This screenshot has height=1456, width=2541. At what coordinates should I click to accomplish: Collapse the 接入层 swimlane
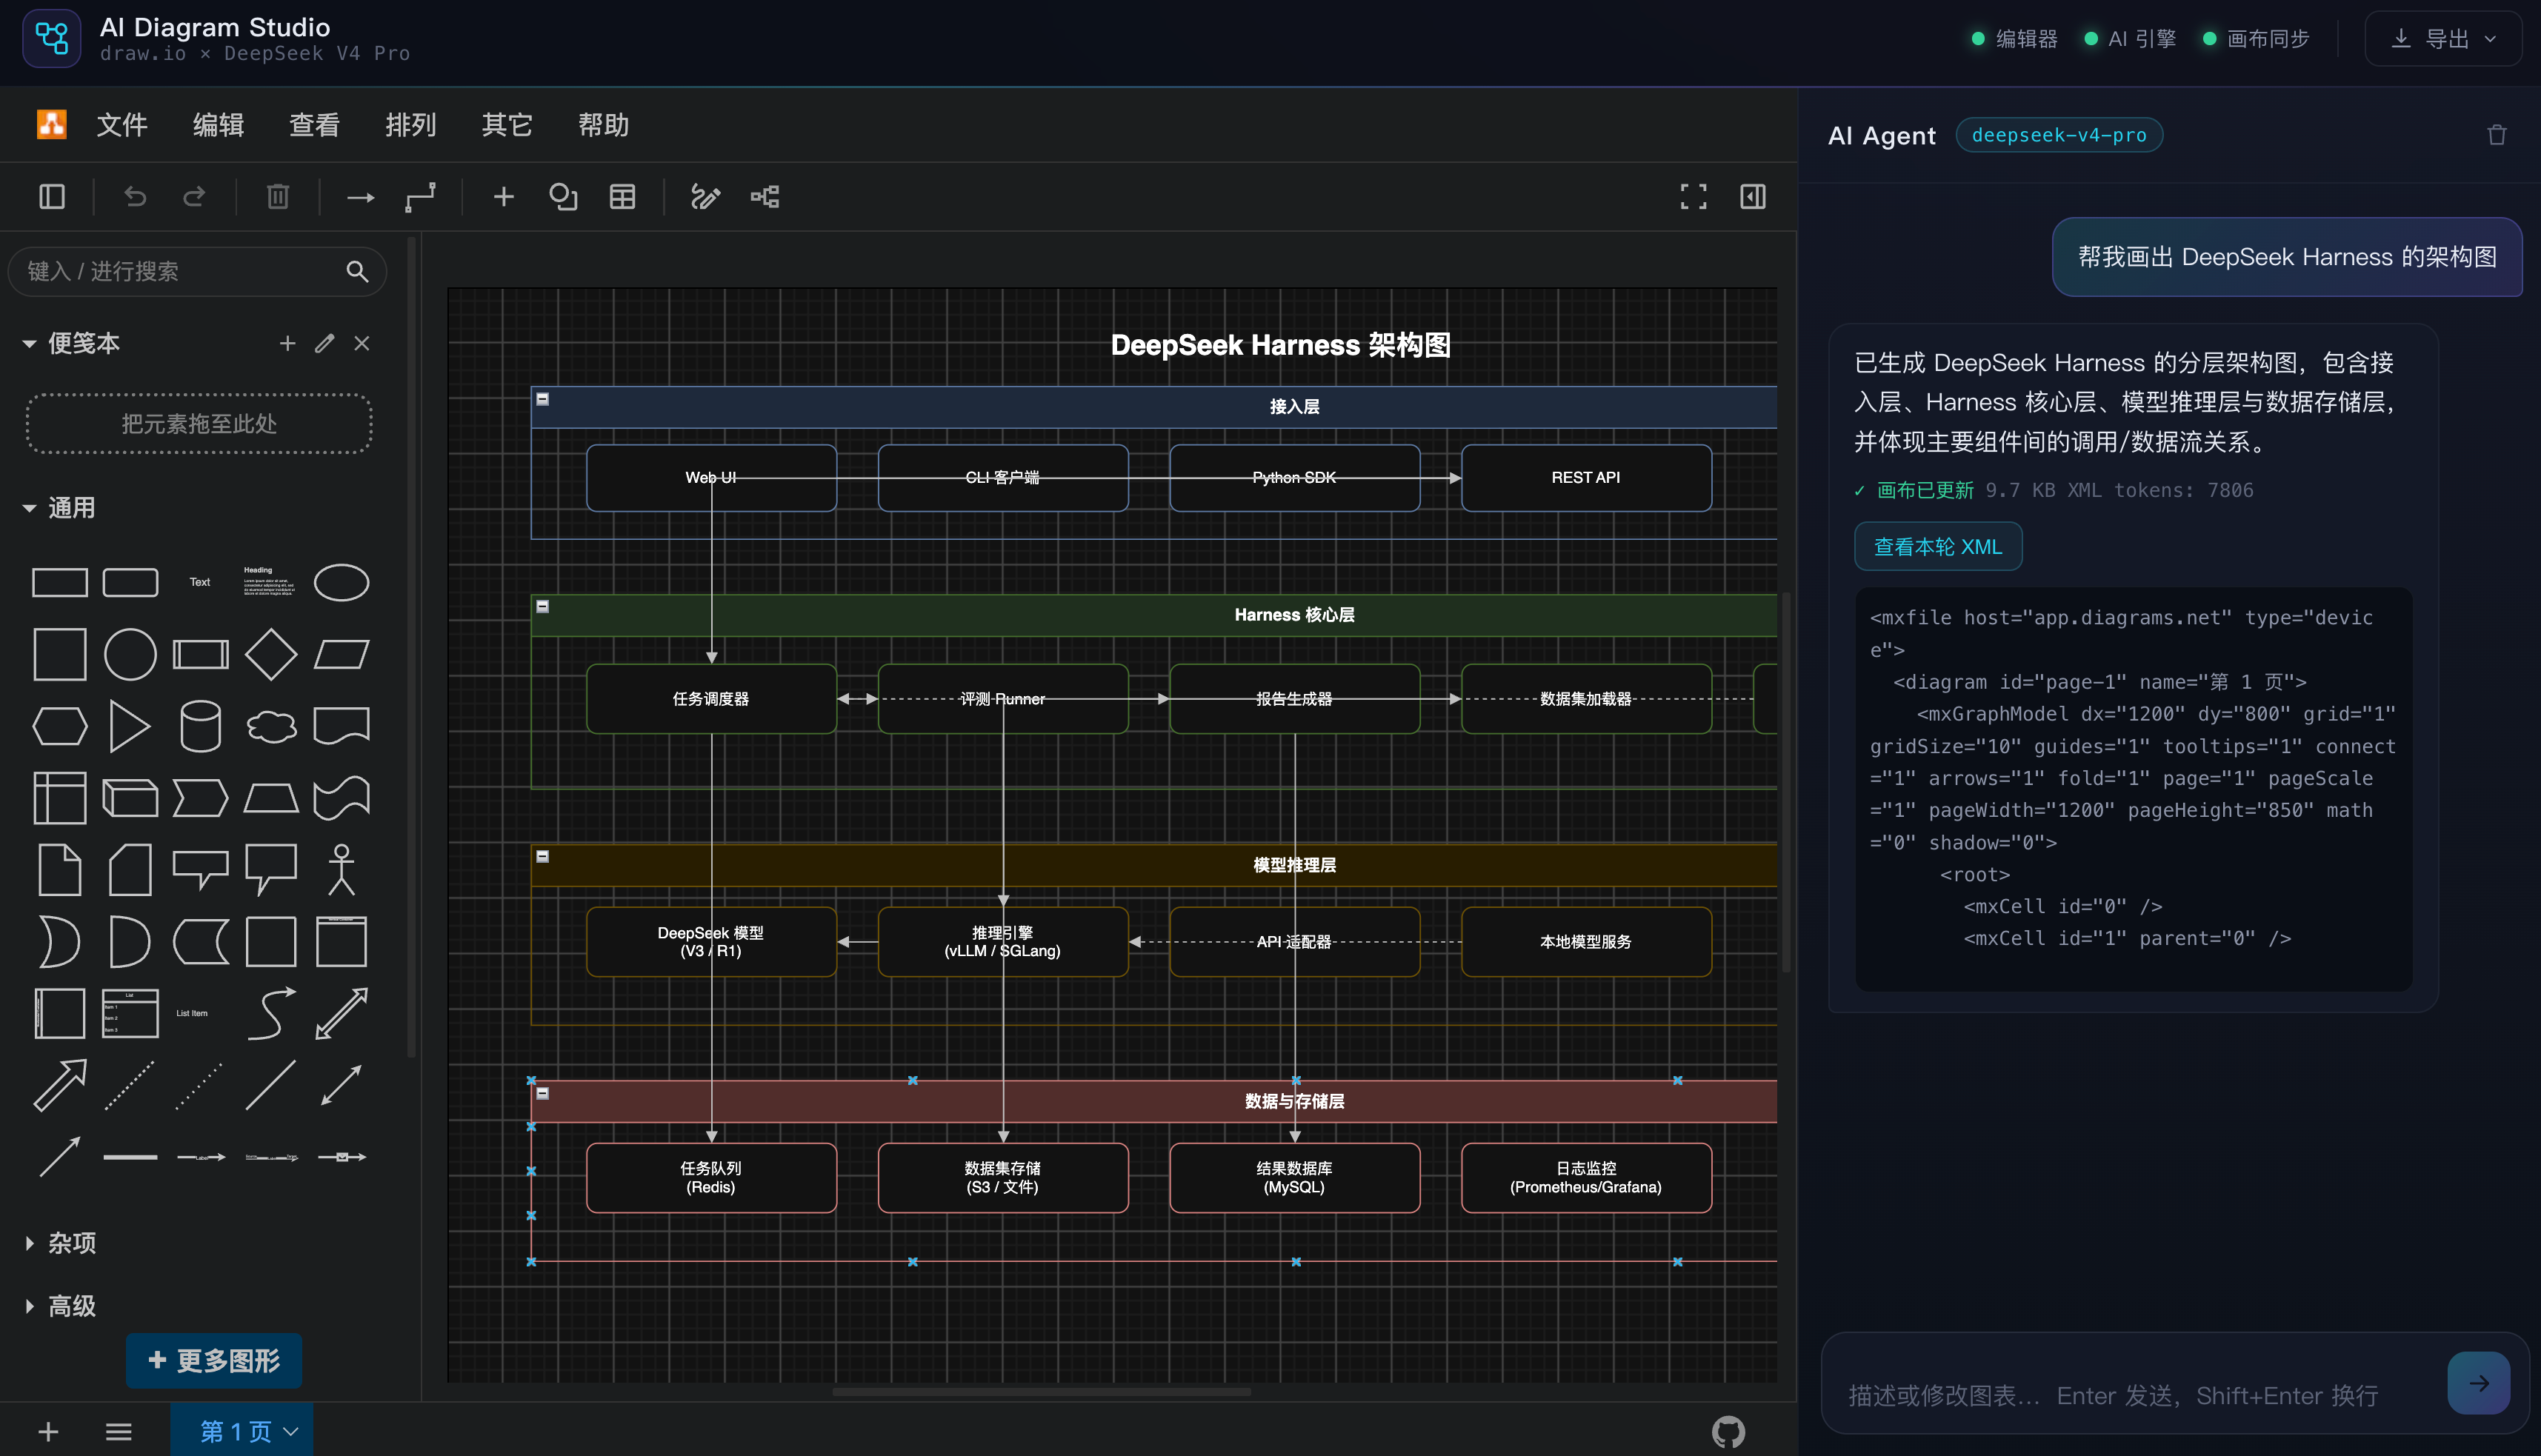543,399
